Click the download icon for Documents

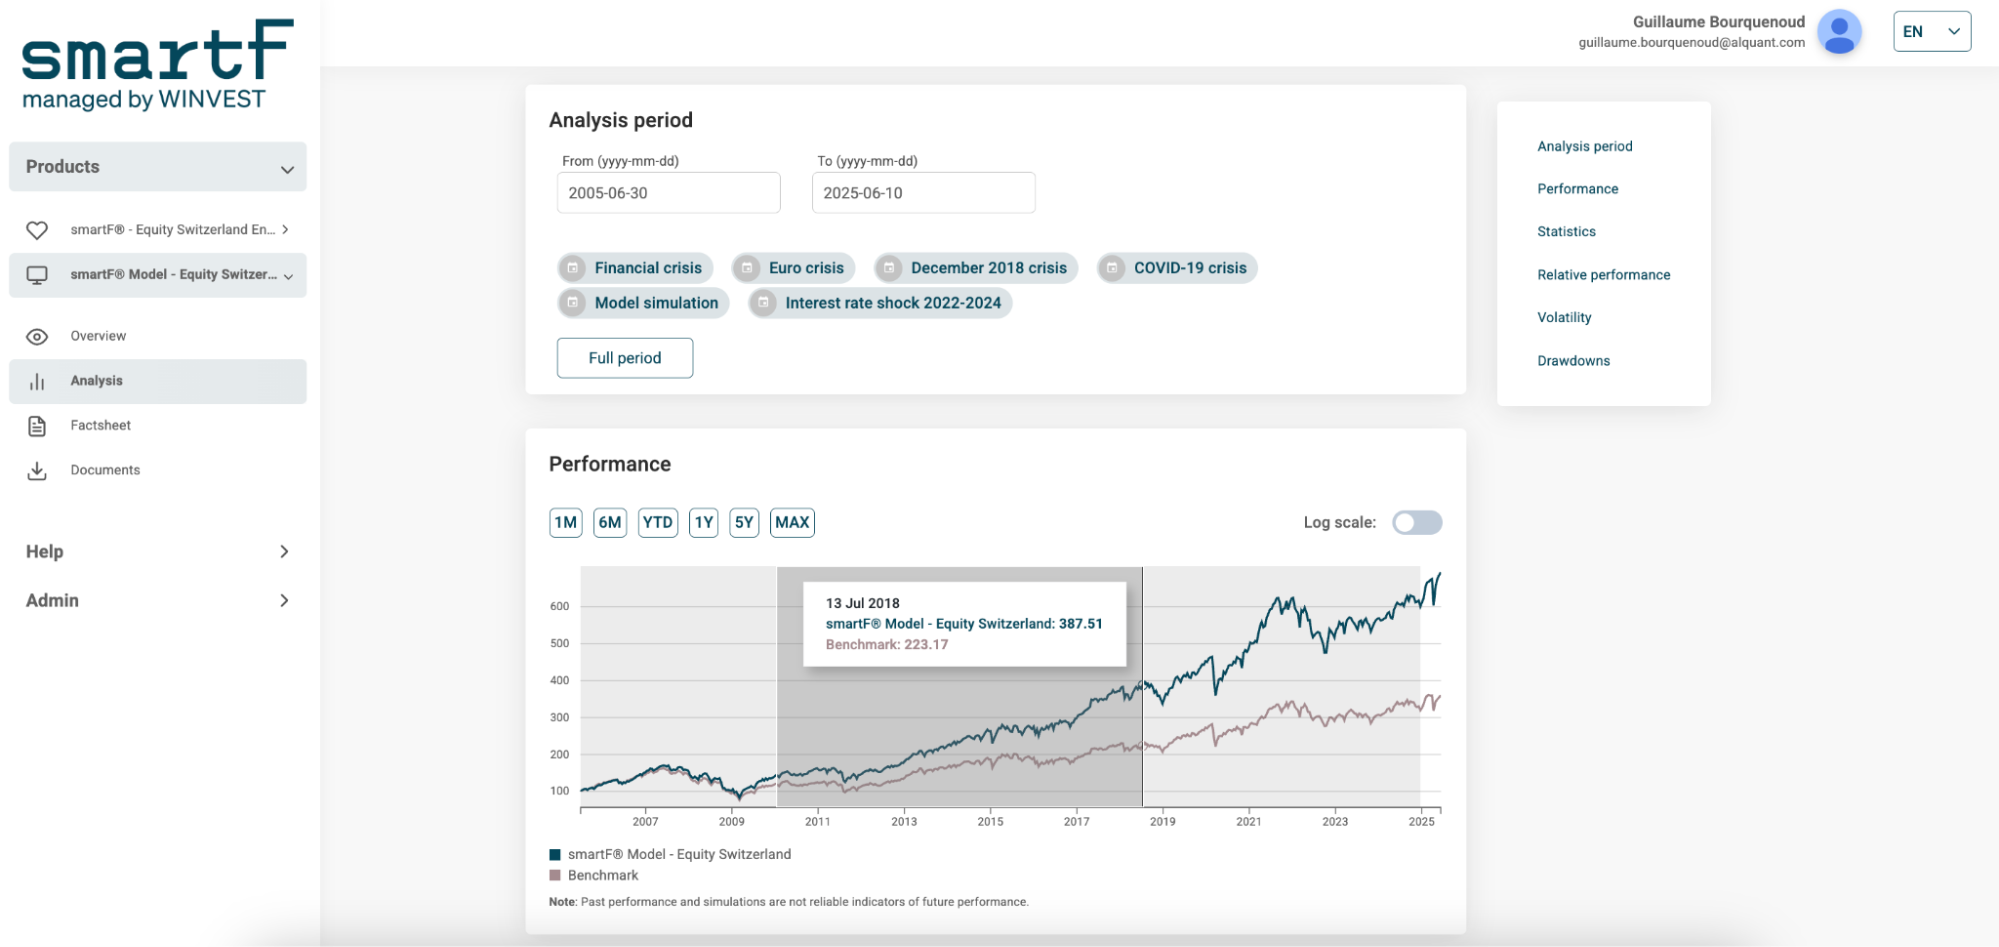tap(37, 470)
